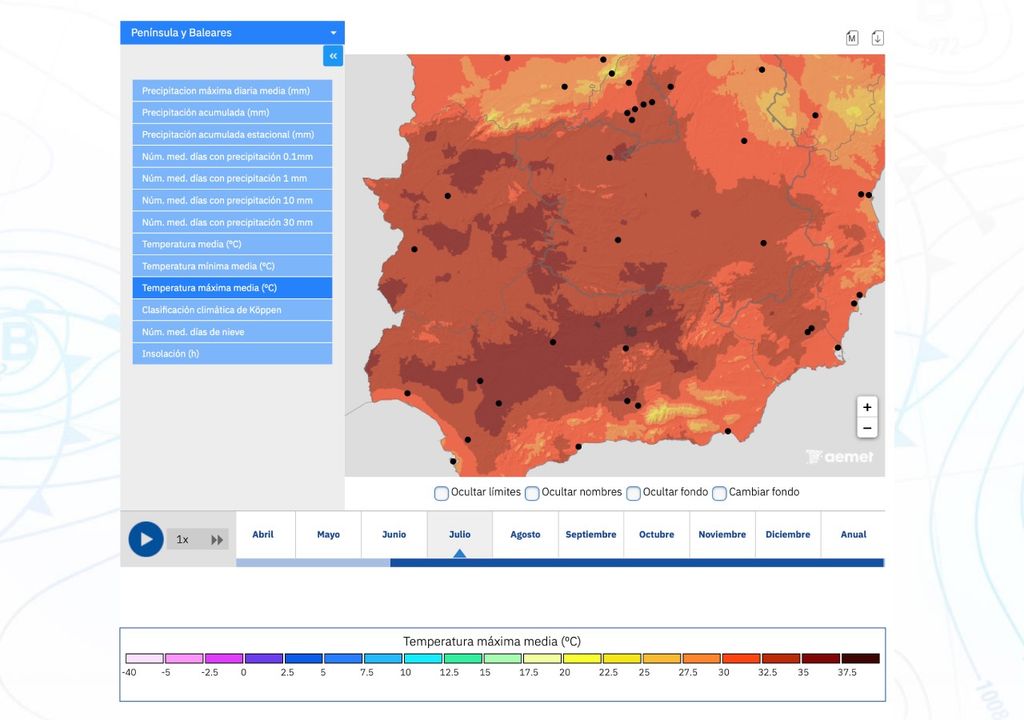Select Insolación (h) layer
Viewport: 1024px width, 720px height.
[232, 353]
